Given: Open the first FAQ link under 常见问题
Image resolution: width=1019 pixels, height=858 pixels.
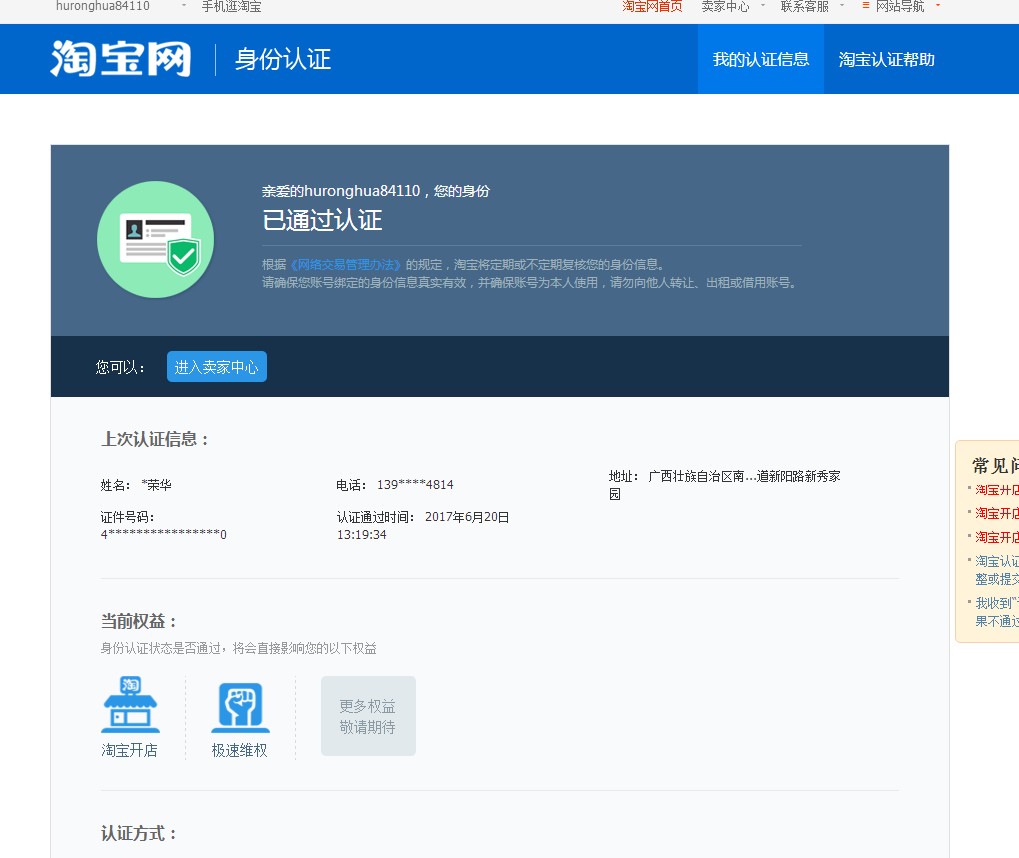Looking at the screenshot, I should [997, 489].
